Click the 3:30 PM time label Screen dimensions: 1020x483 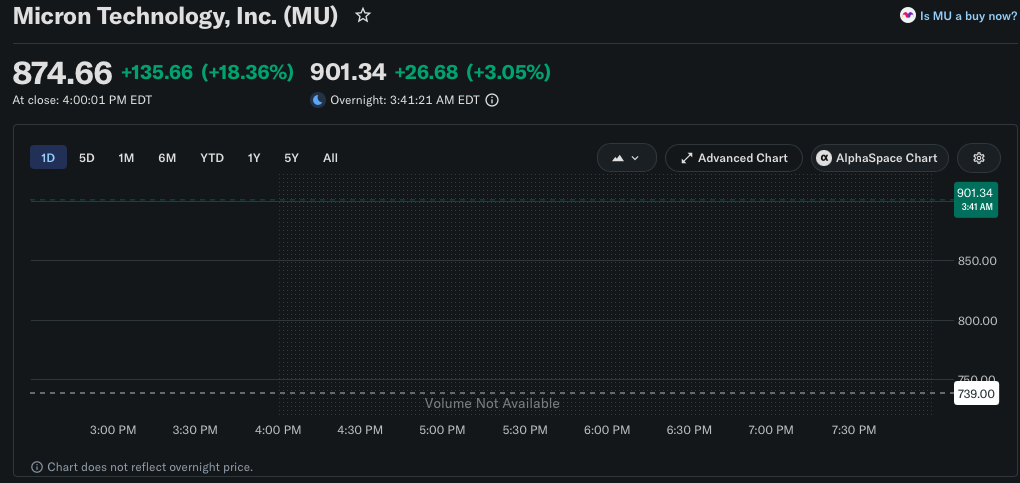point(195,430)
